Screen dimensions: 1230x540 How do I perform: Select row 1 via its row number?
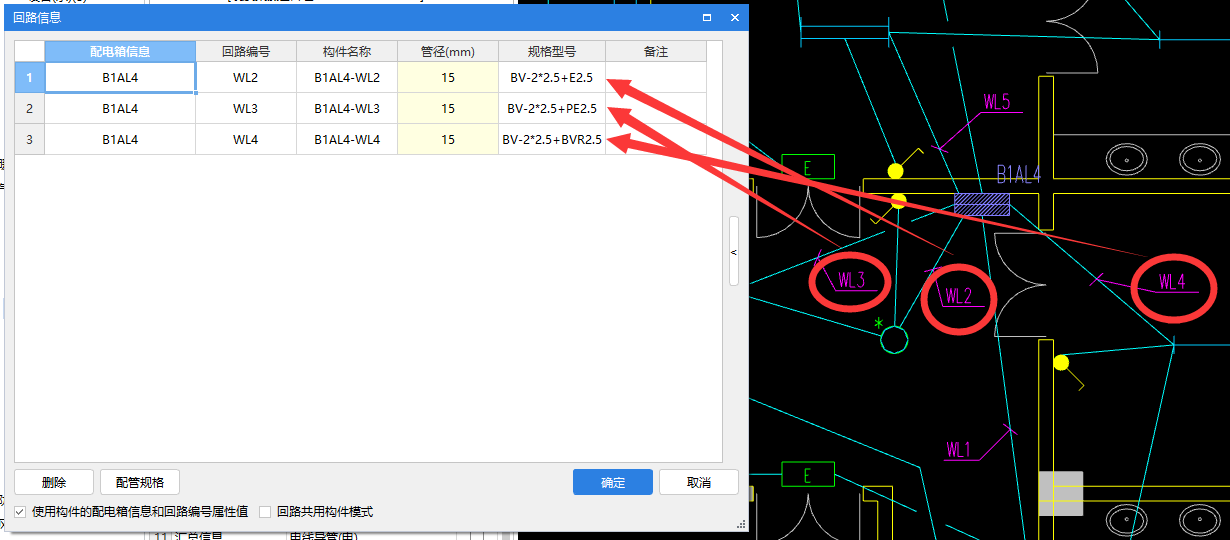click(x=30, y=77)
